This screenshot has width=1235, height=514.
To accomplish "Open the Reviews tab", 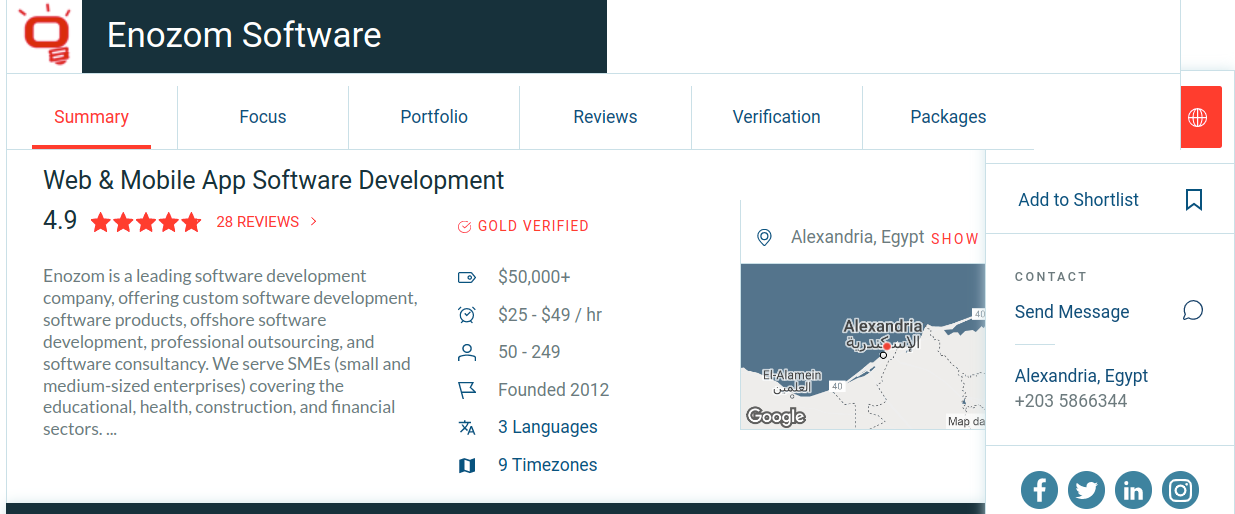I will [605, 117].
